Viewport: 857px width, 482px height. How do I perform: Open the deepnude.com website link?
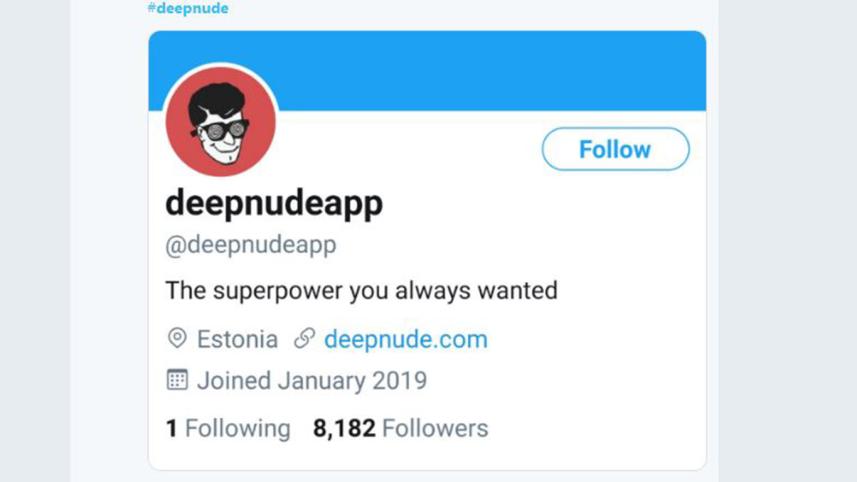coord(405,339)
